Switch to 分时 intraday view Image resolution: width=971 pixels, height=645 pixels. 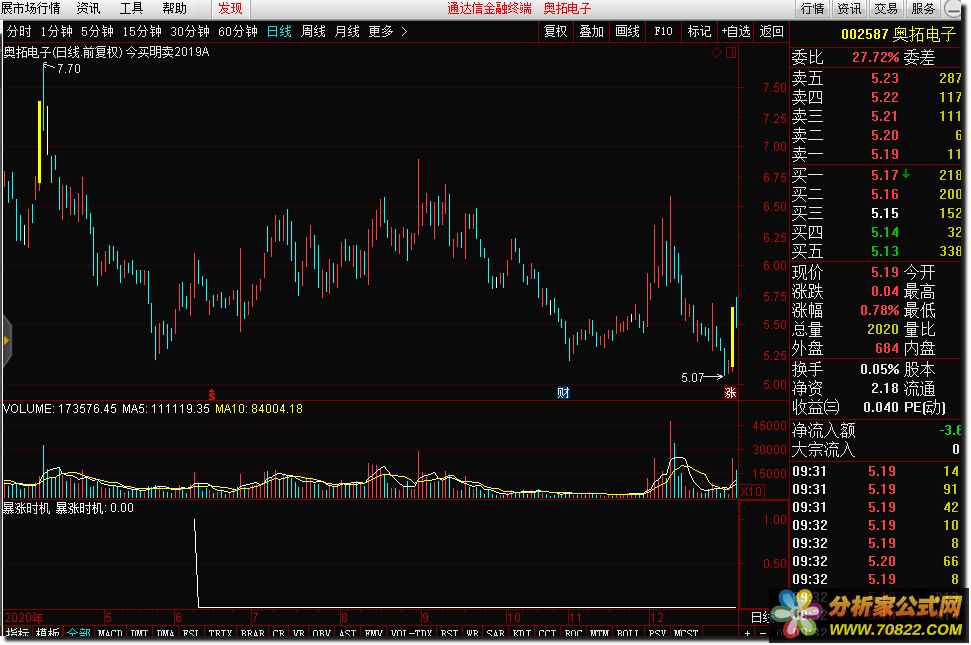[19, 31]
